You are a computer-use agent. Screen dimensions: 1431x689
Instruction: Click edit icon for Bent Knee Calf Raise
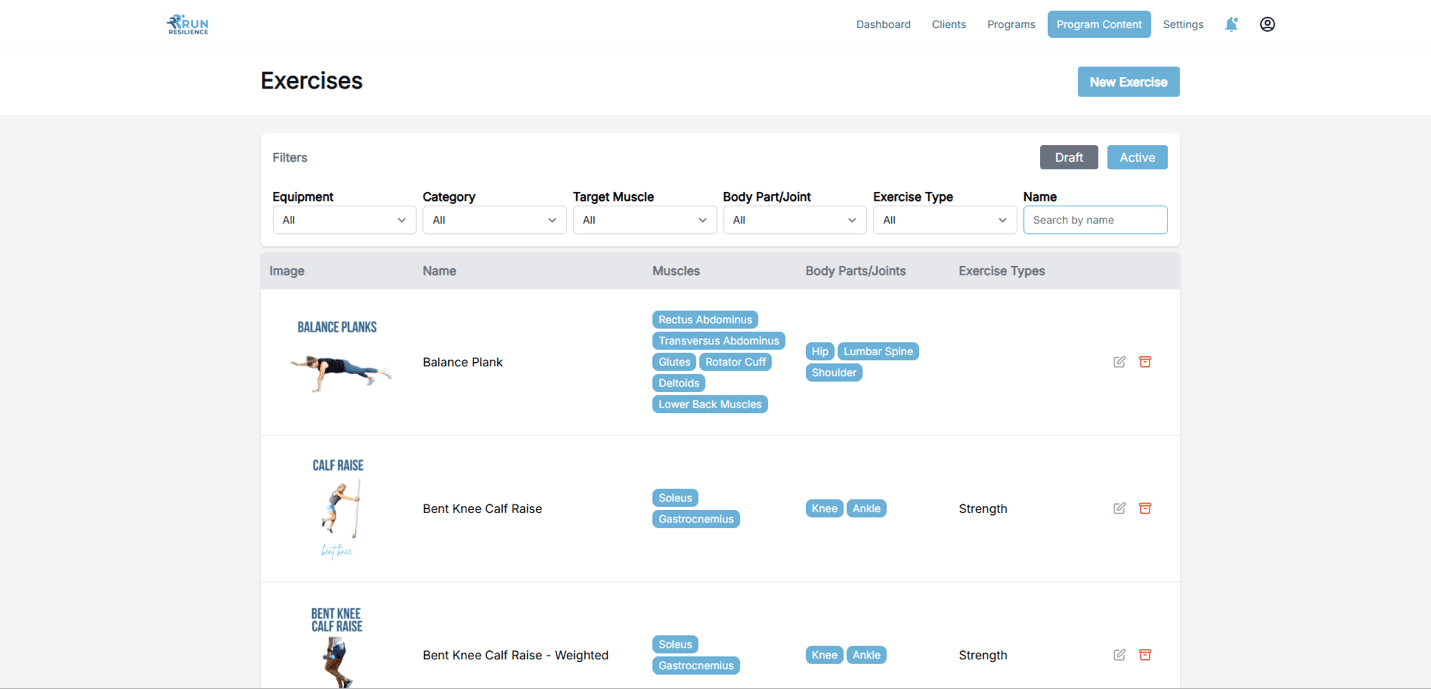(x=1119, y=508)
